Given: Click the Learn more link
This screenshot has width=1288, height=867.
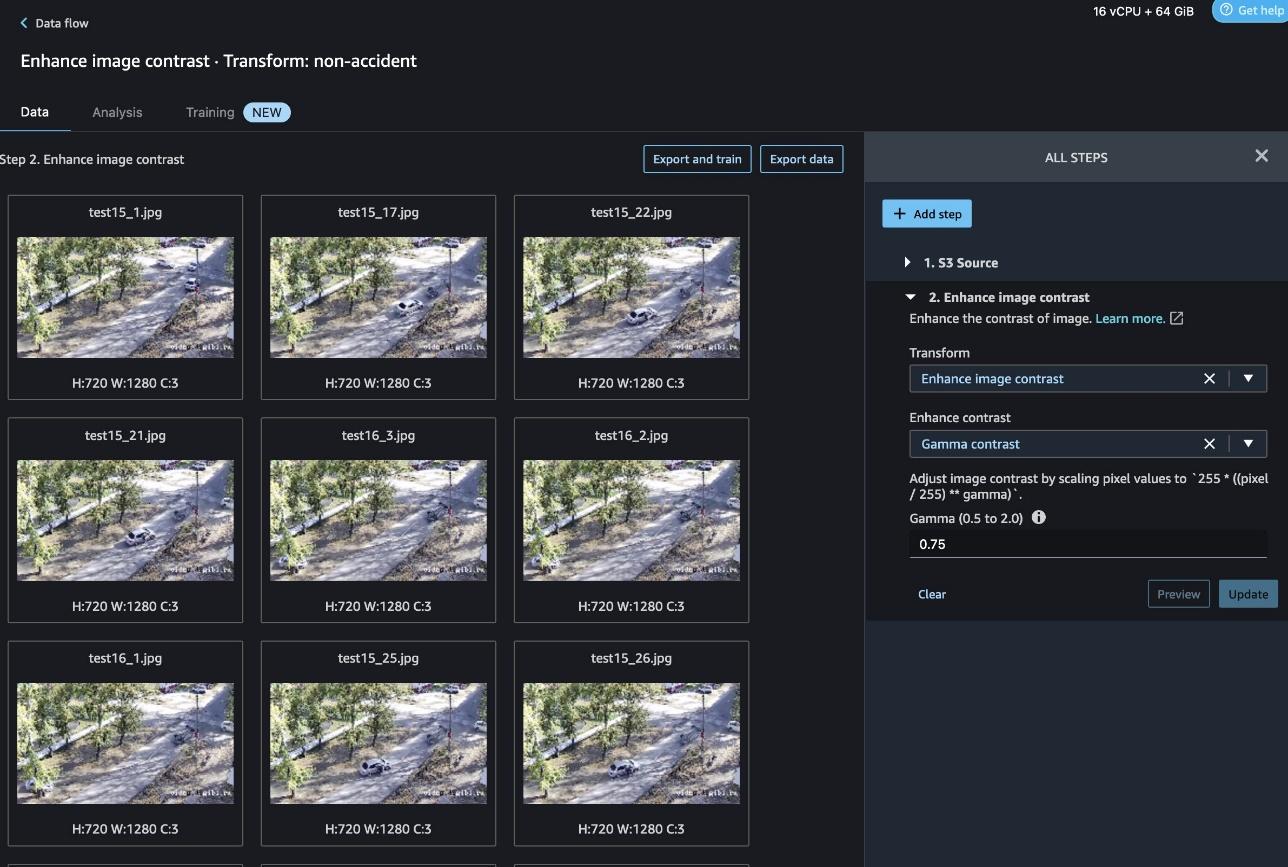Looking at the screenshot, I should coord(1129,319).
